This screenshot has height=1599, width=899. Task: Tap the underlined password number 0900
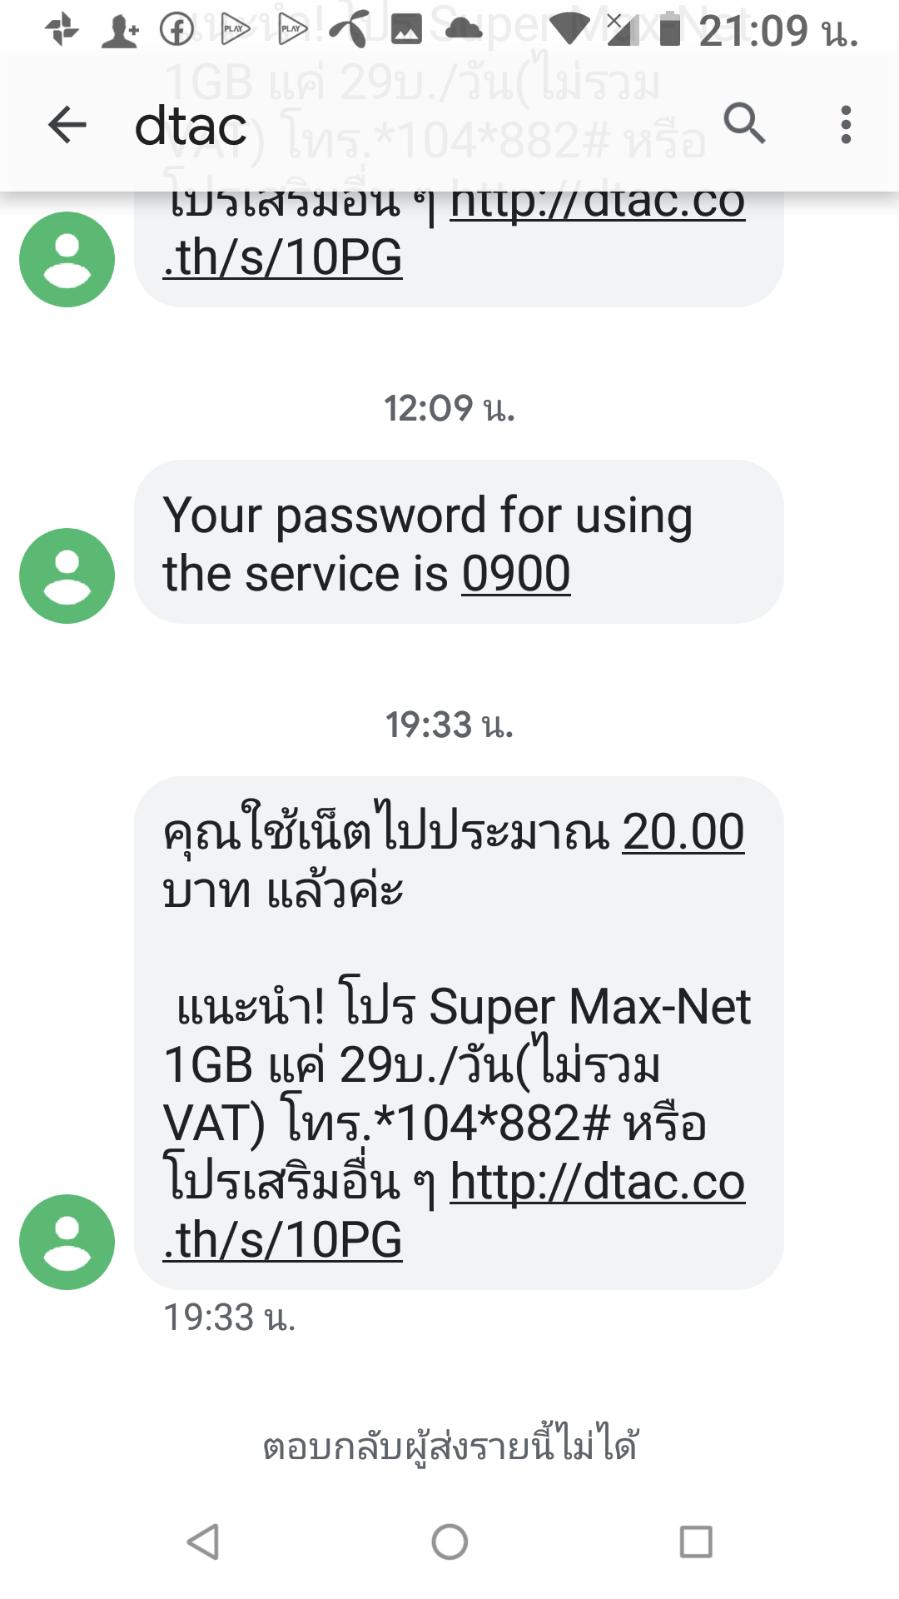pos(516,574)
